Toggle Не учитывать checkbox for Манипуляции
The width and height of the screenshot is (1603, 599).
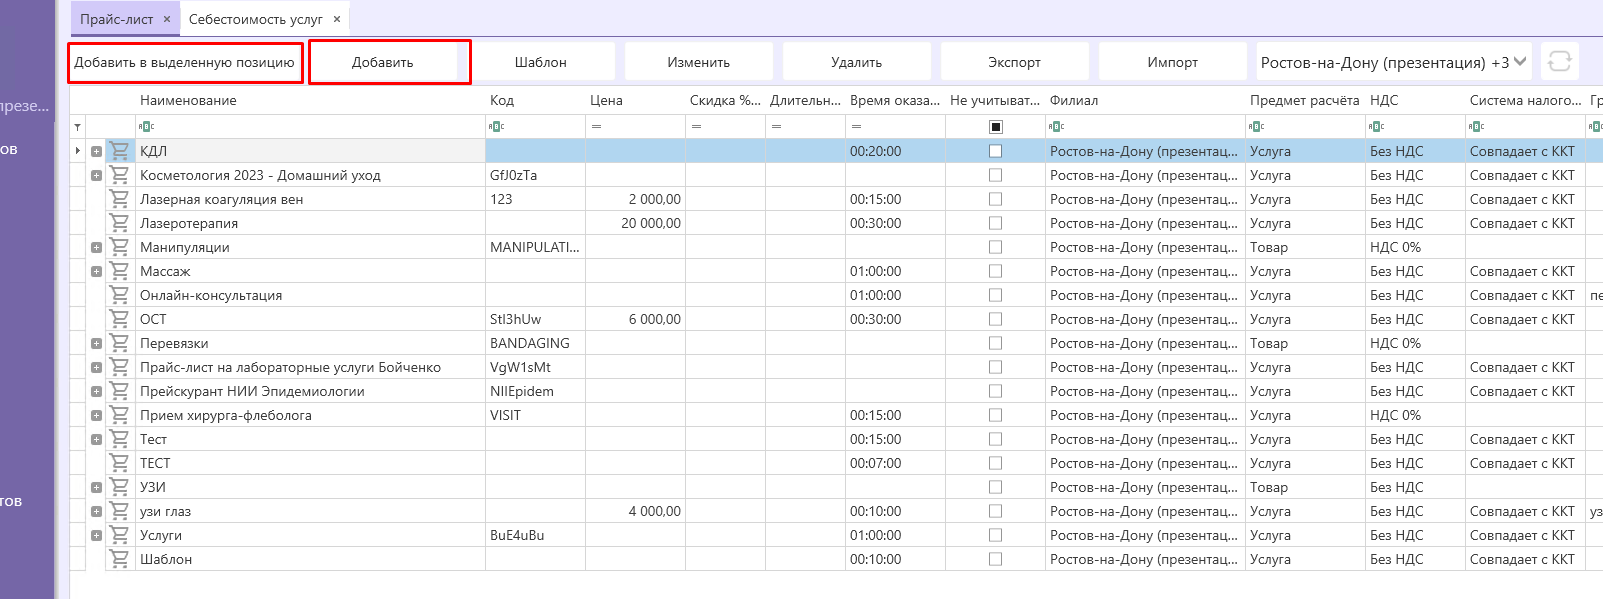click(x=995, y=247)
